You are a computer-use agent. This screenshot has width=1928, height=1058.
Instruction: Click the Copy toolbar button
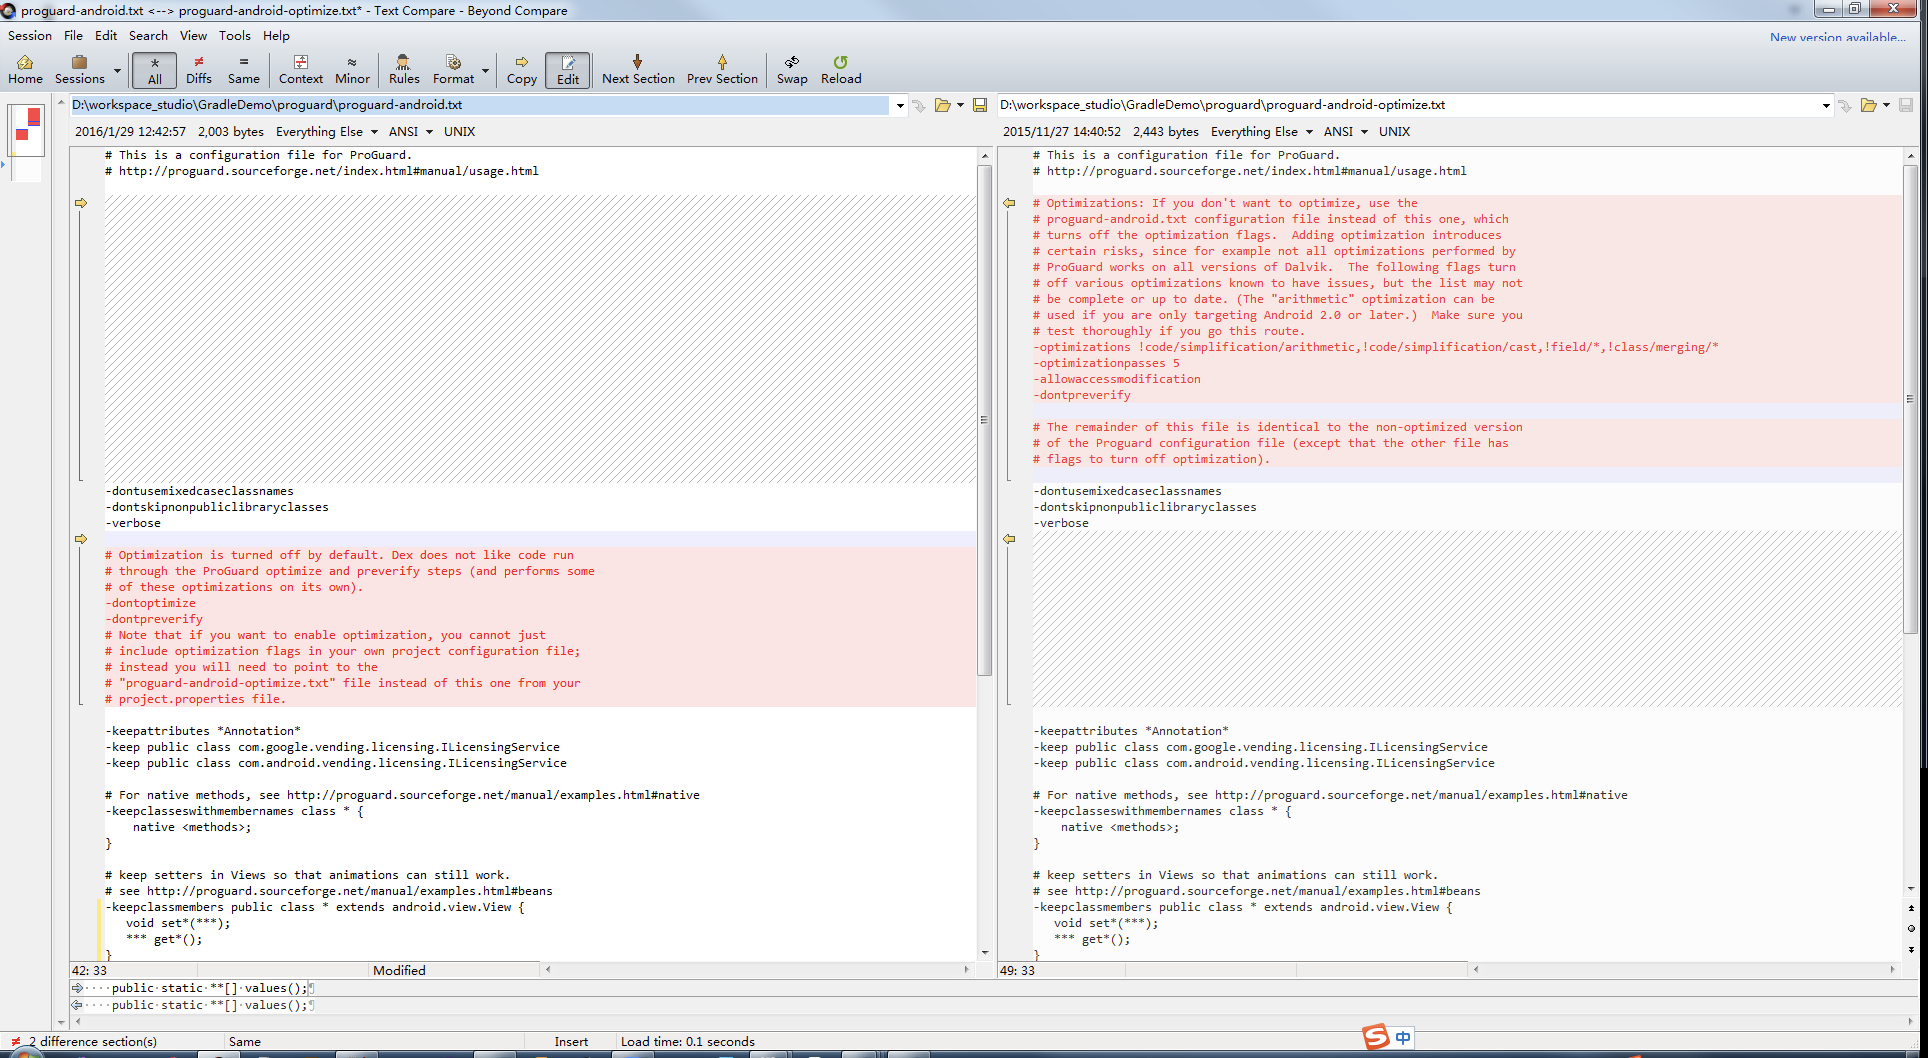(x=521, y=70)
